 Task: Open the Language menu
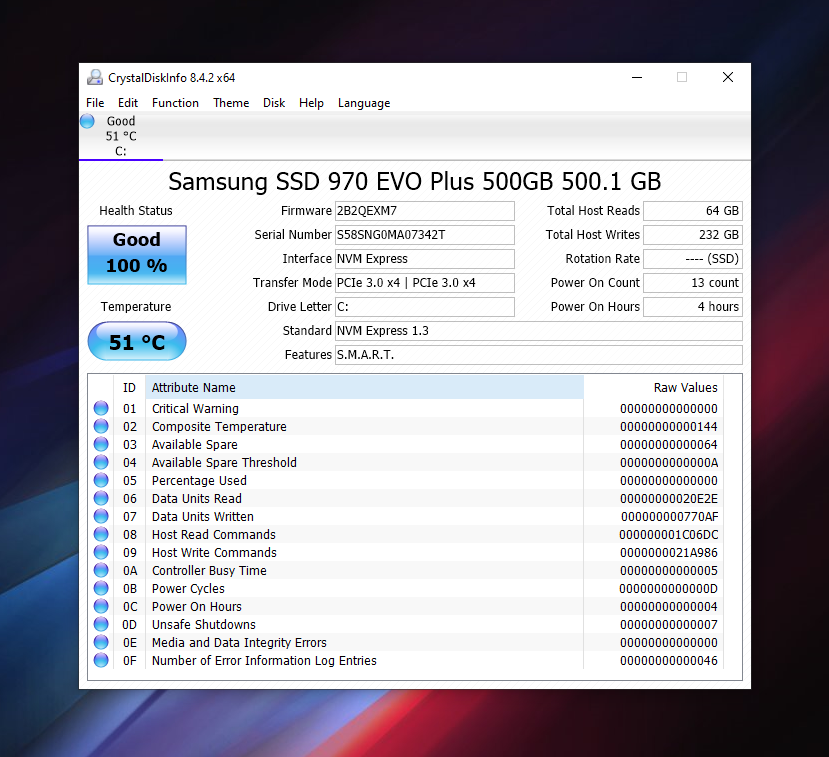pos(364,103)
